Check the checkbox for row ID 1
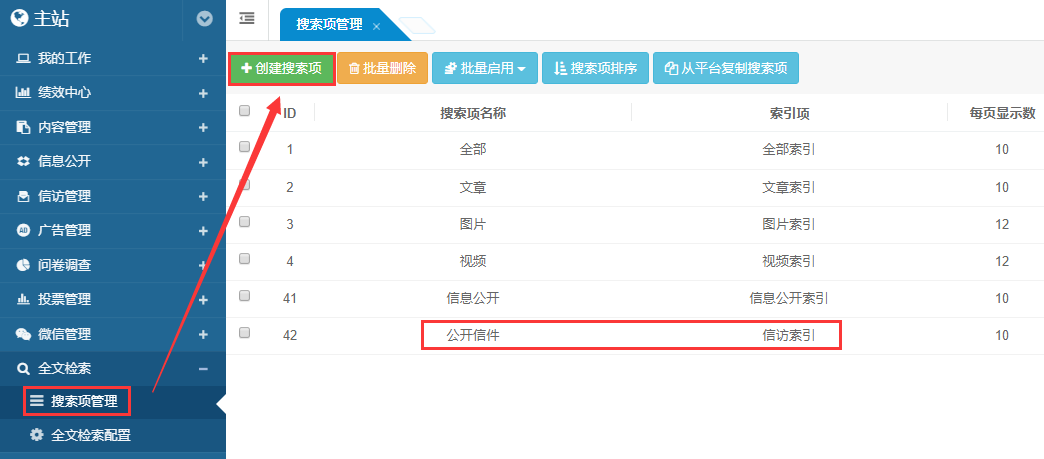This screenshot has width=1044, height=459. pos(245,147)
